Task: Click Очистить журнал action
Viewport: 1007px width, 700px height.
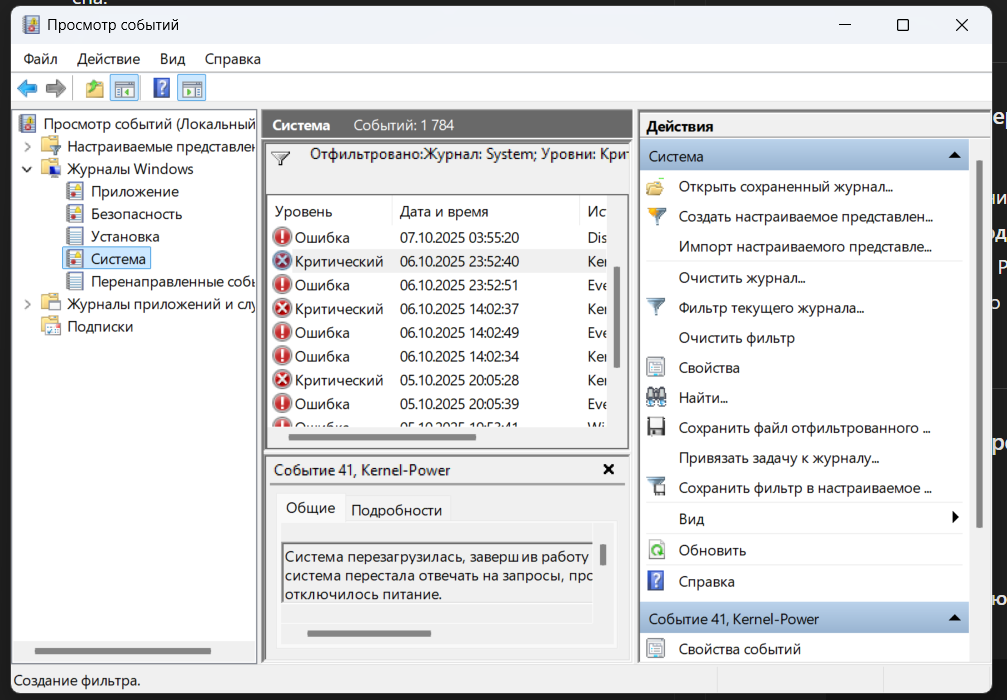Action: tap(742, 278)
